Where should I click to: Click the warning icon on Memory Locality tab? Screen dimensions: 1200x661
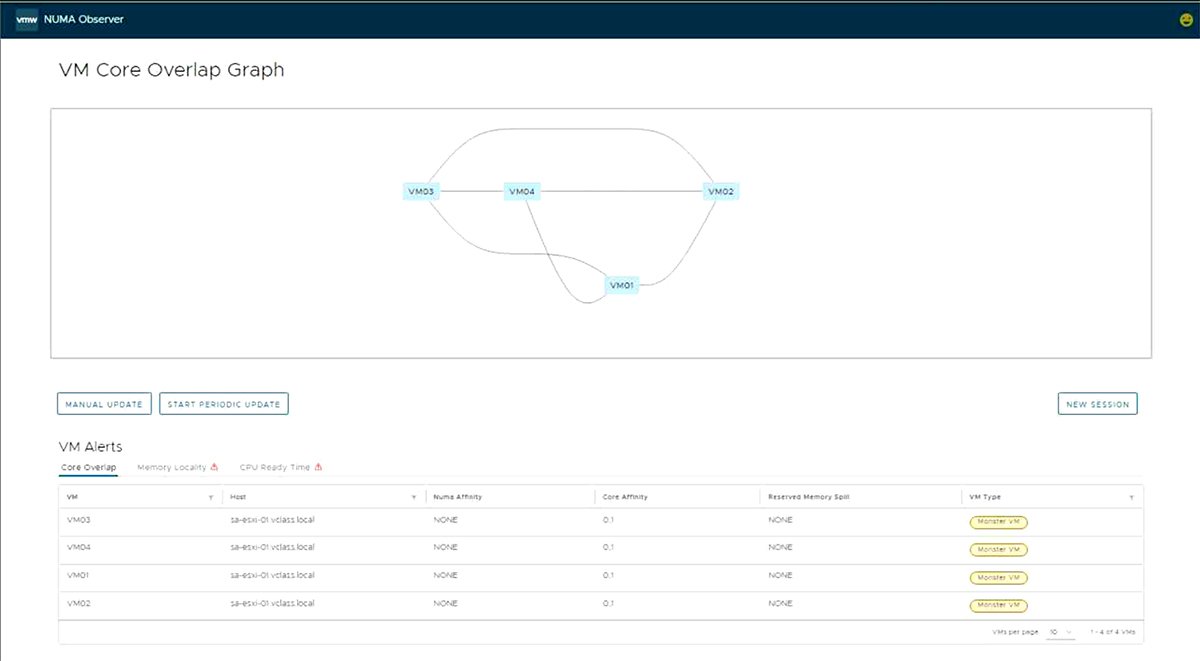[x=212, y=466]
